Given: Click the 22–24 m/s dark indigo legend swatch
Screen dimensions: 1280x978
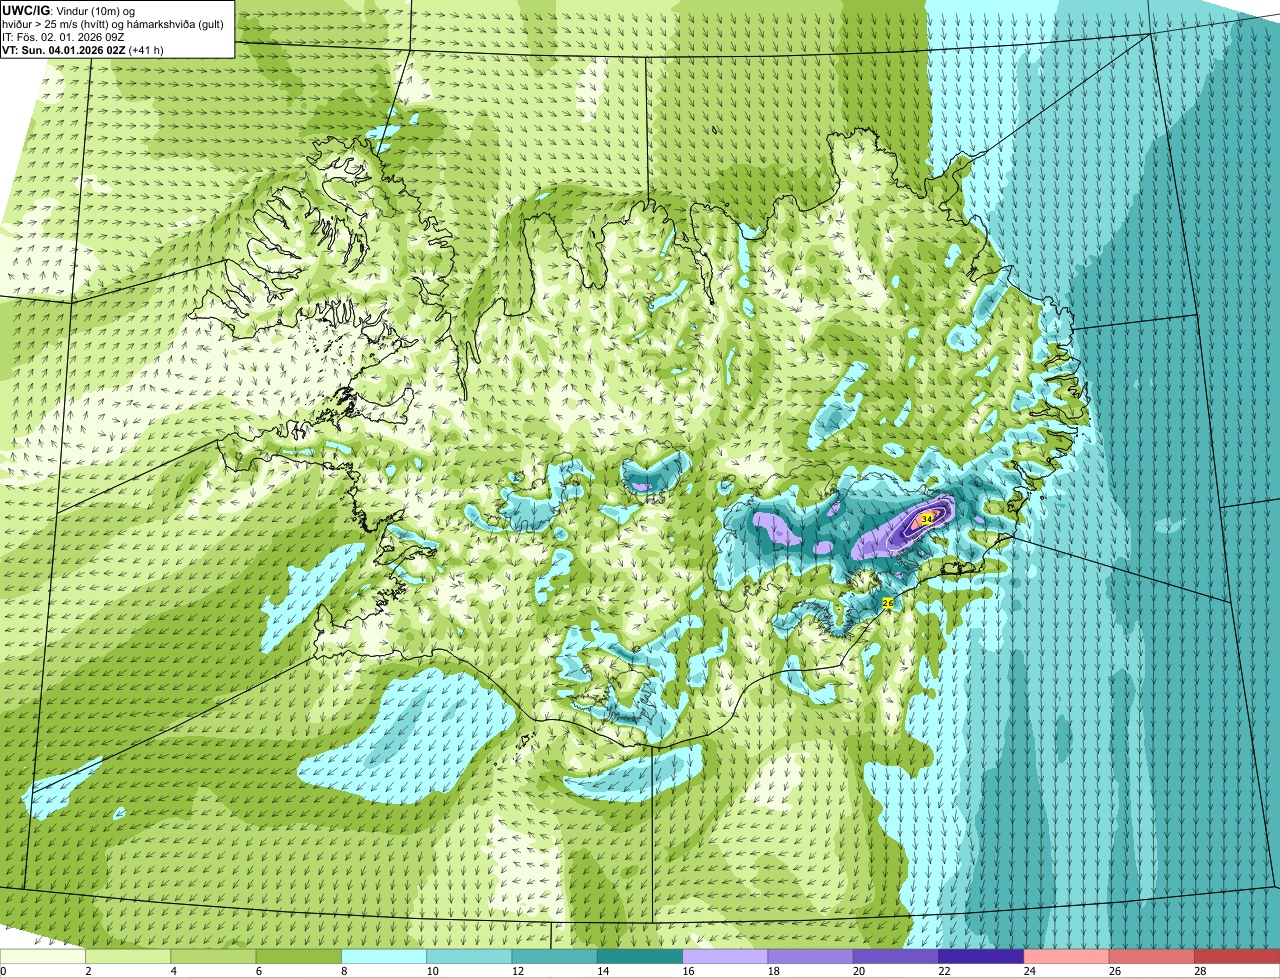Looking at the screenshot, I should [981, 956].
